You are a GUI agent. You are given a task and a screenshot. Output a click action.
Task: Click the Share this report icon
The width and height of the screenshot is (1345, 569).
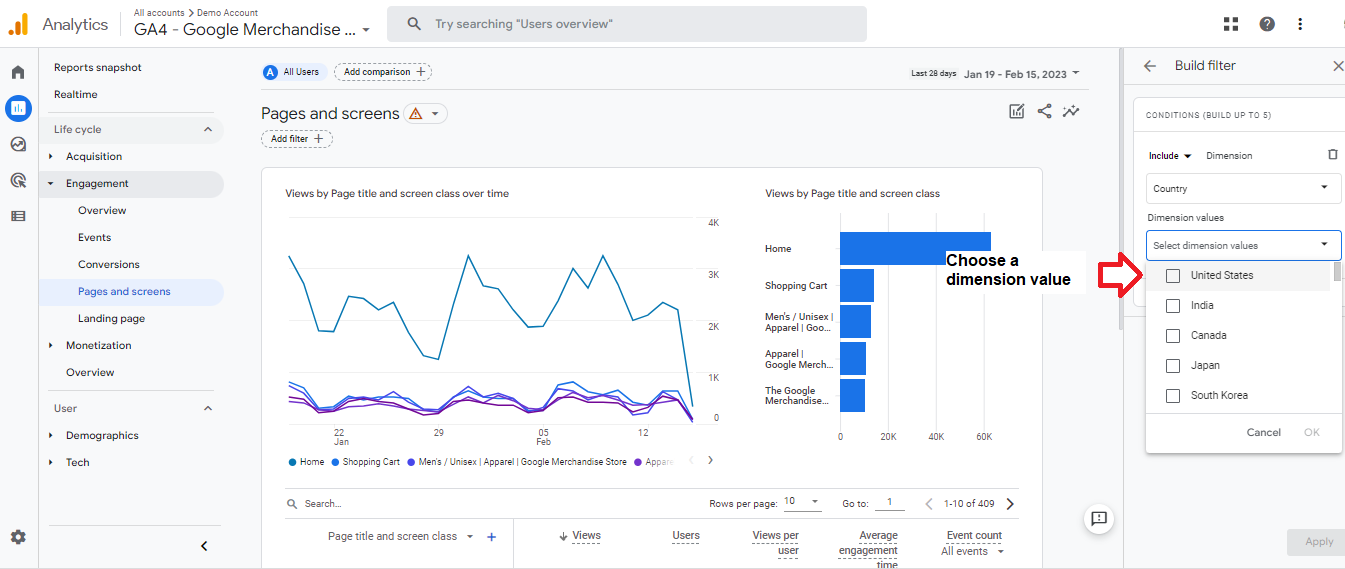click(x=1044, y=111)
